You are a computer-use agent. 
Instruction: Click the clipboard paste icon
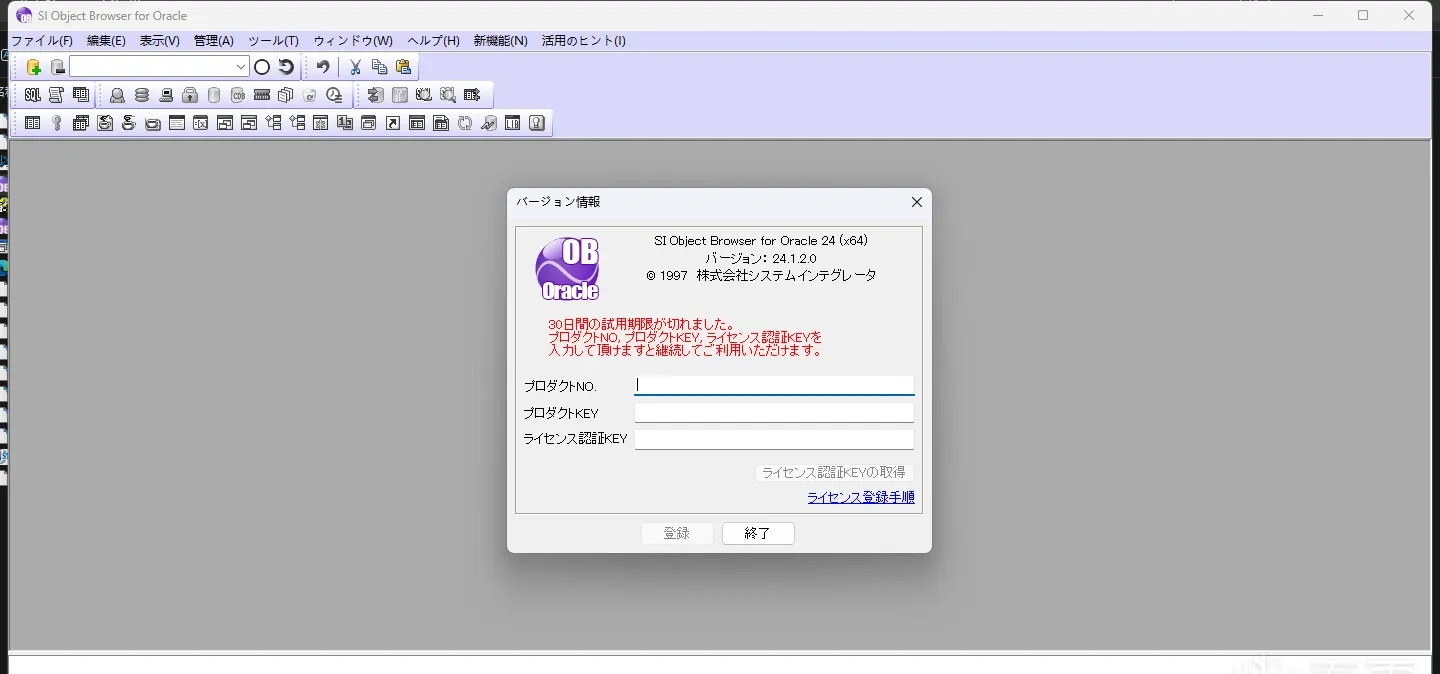pos(403,67)
